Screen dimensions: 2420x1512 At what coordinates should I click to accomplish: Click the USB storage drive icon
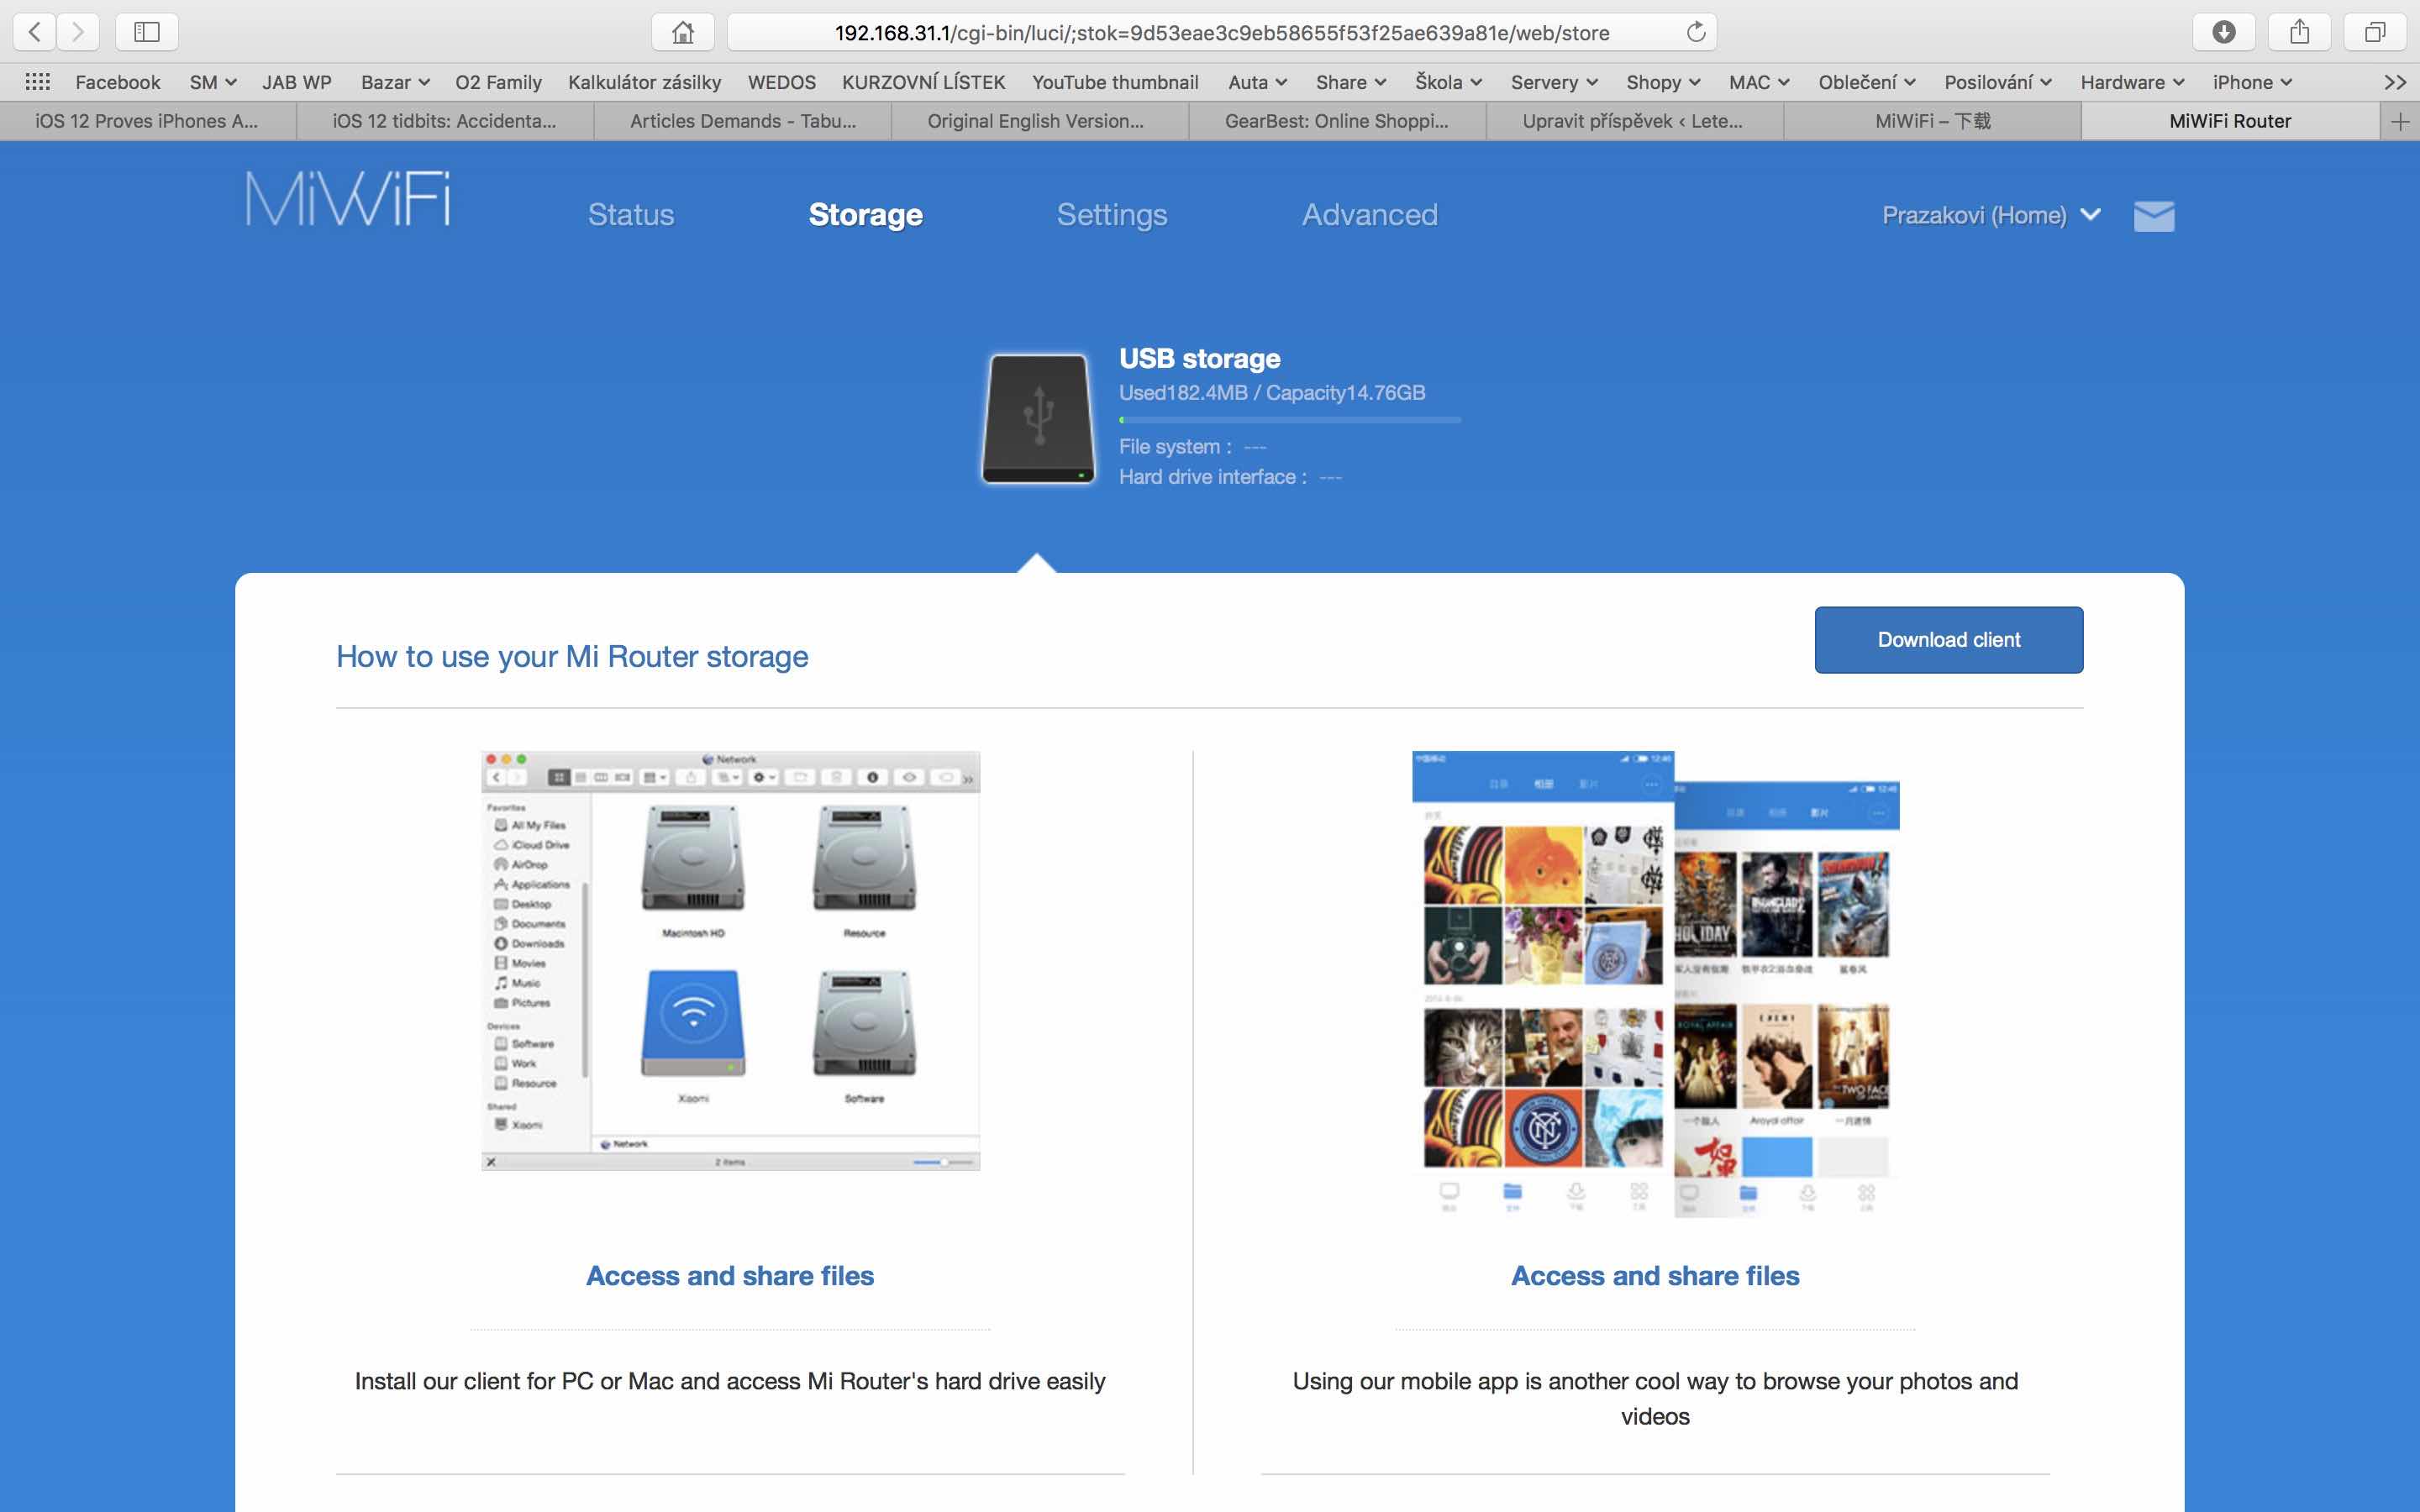[x=1038, y=418]
